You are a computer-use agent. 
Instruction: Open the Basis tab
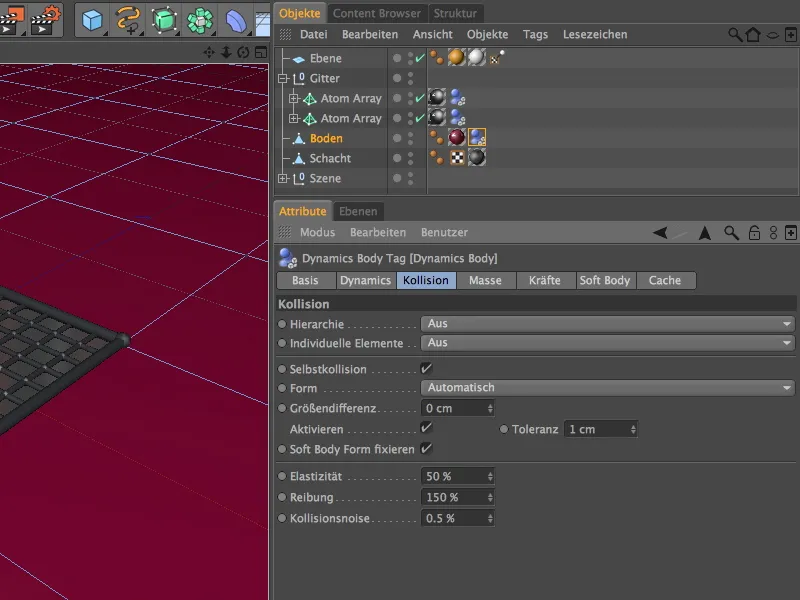(x=305, y=280)
